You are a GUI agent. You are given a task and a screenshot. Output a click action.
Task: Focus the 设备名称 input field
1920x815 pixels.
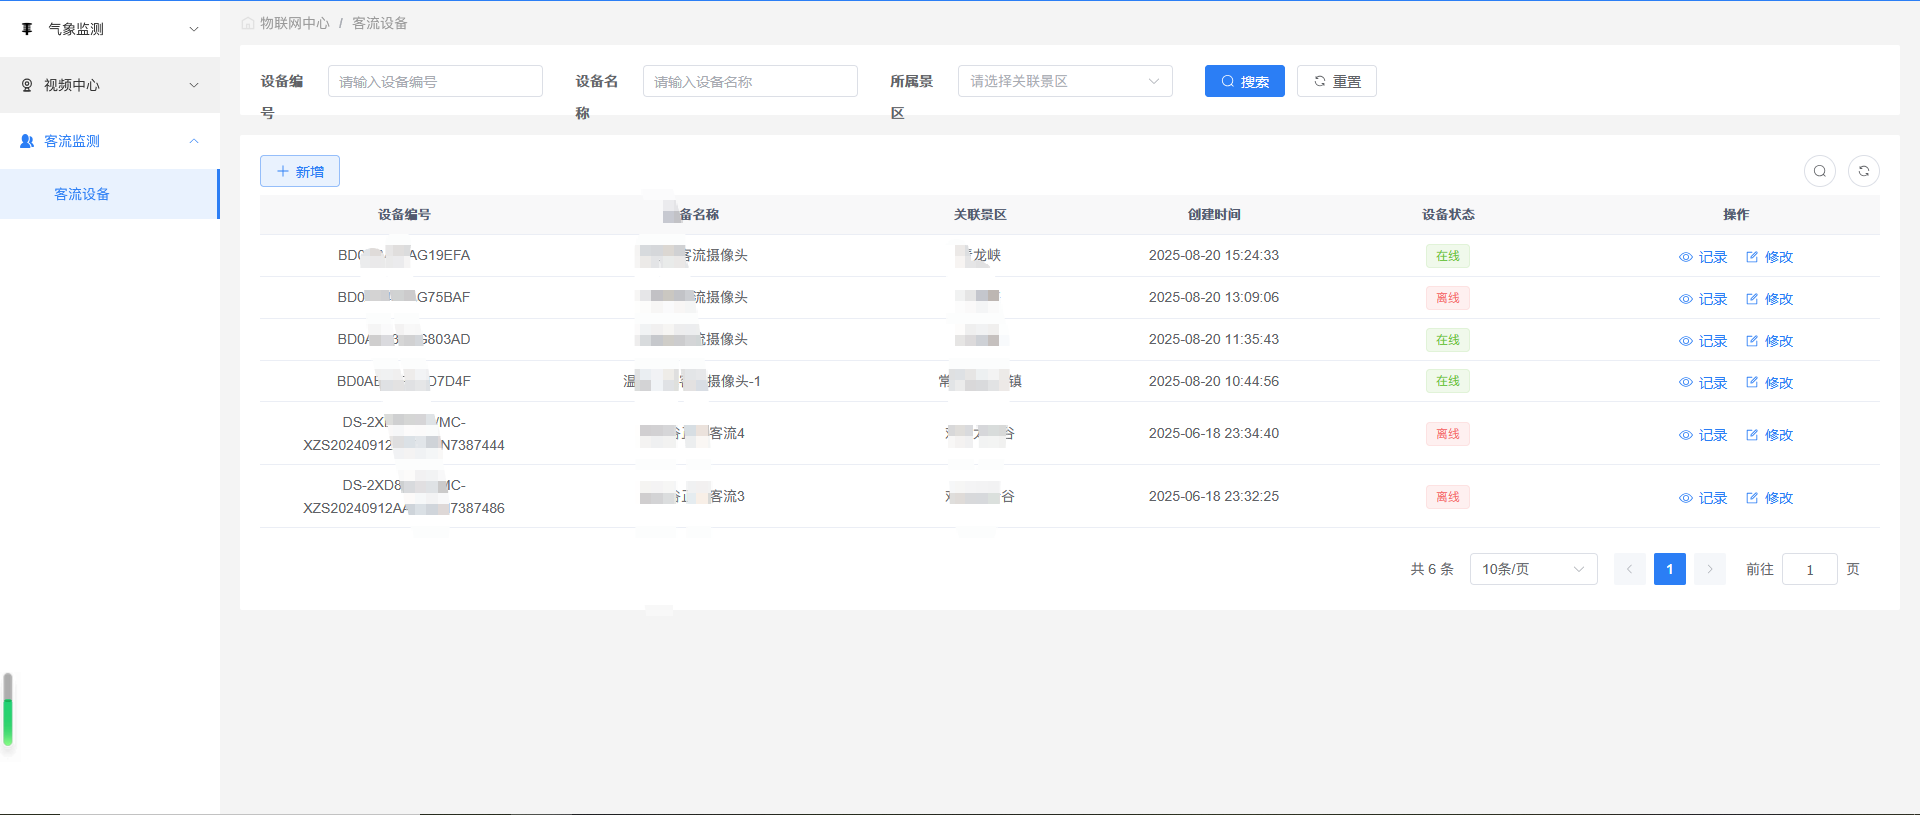coord(750,81)
